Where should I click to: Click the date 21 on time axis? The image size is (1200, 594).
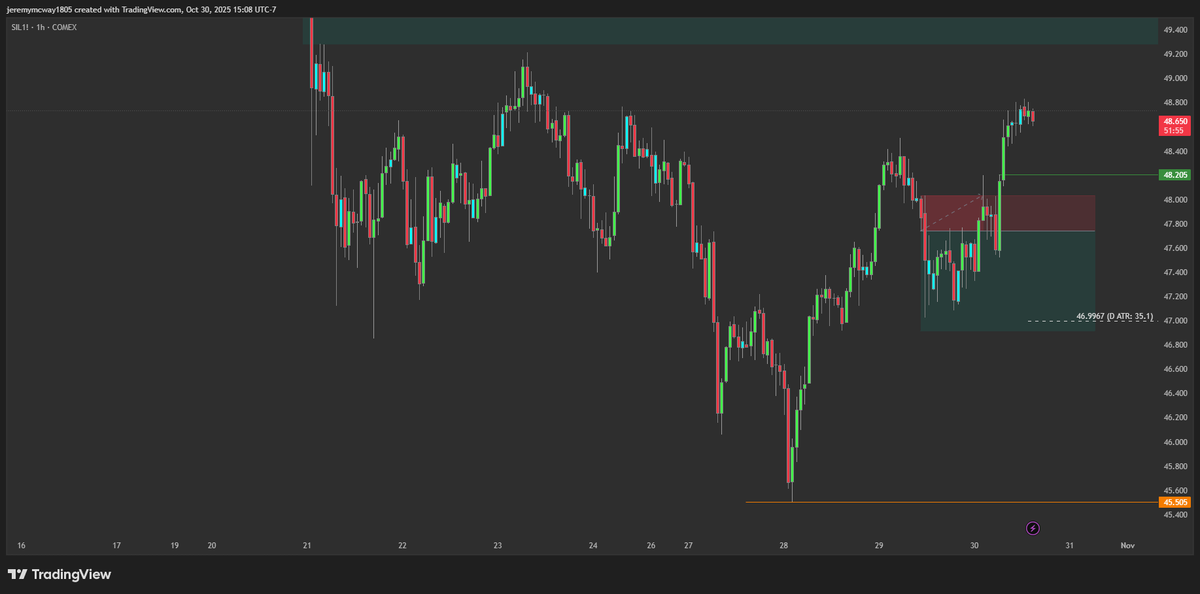307,546
